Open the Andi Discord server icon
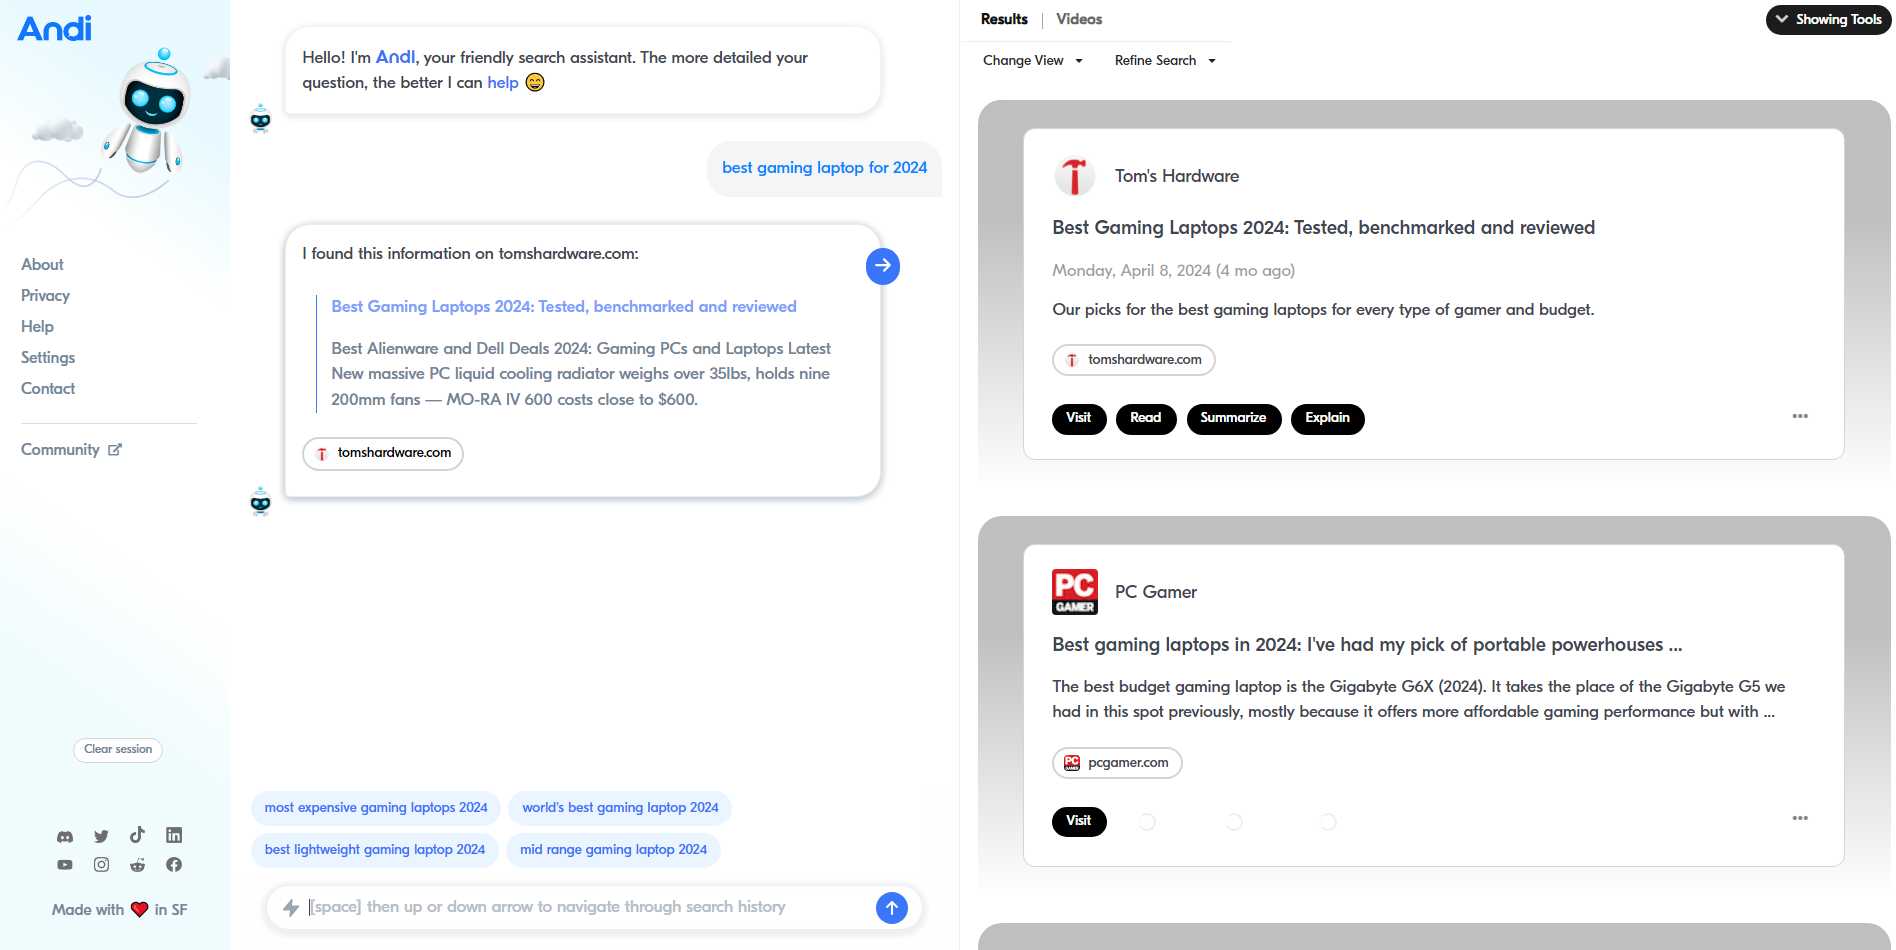The image size is (1896, 950). pyautogui.click(x=65, y=836)
